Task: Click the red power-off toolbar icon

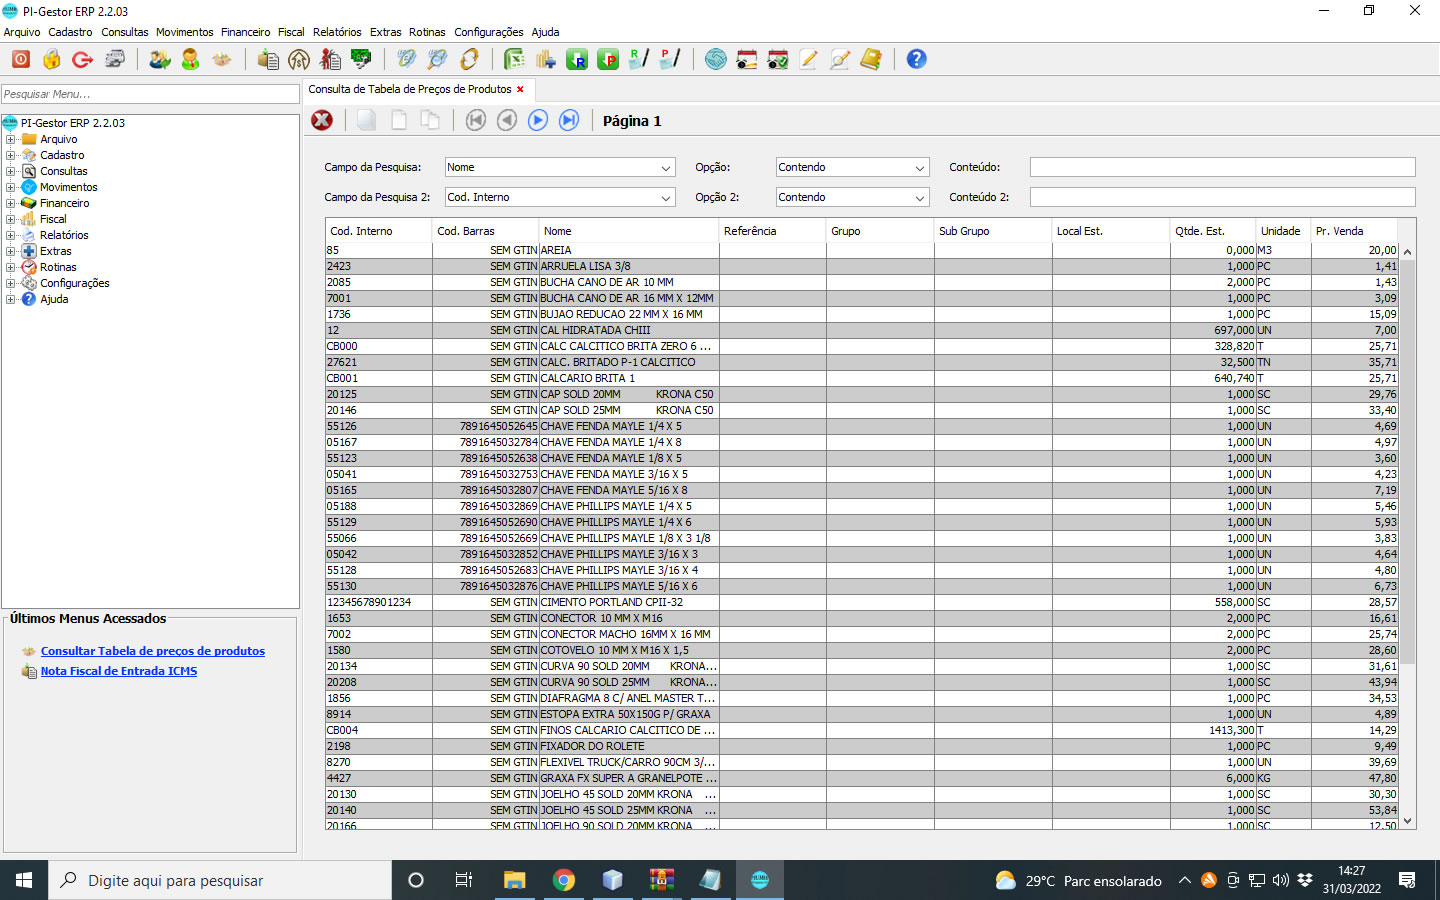Action: pyautogui.click(x=20, y=59)
